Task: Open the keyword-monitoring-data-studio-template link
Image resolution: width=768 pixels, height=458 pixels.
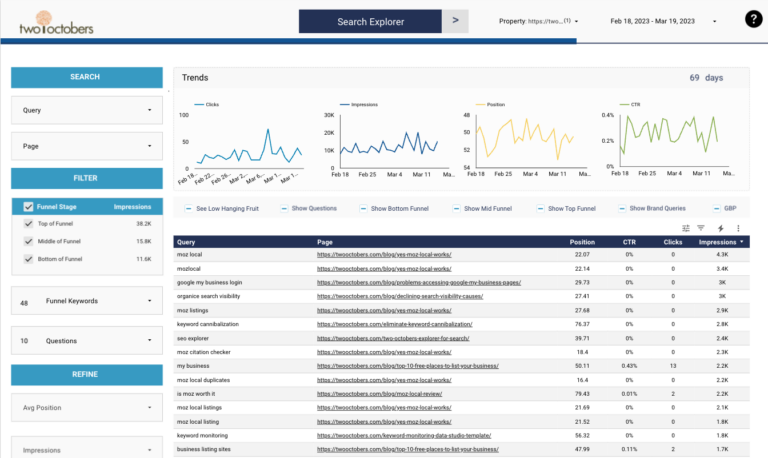Action: click(x=404, y=435)
